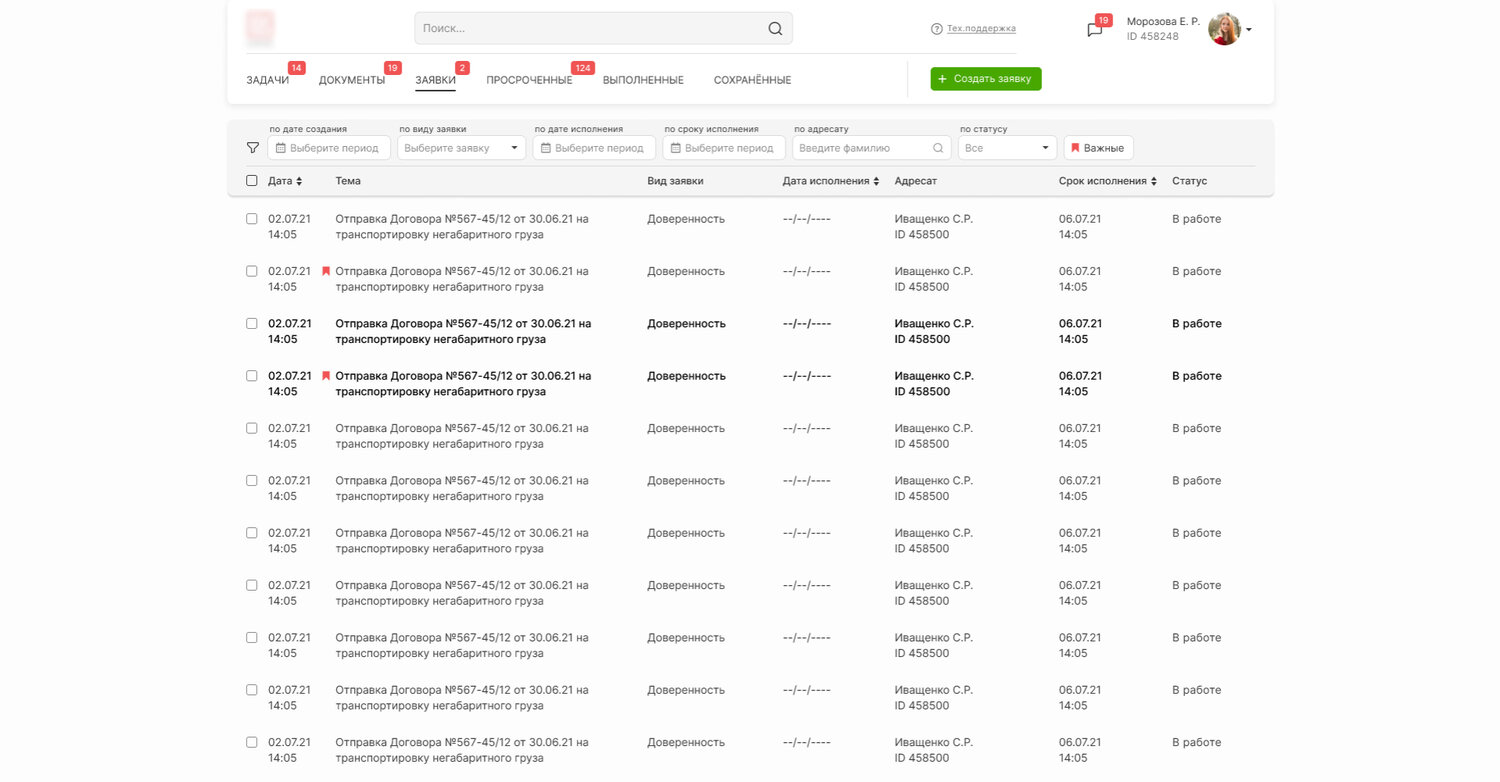Click the funnel filter icon
This screenshot has height=782, width=1500.
pyautogui.click(x=253, y=148)
